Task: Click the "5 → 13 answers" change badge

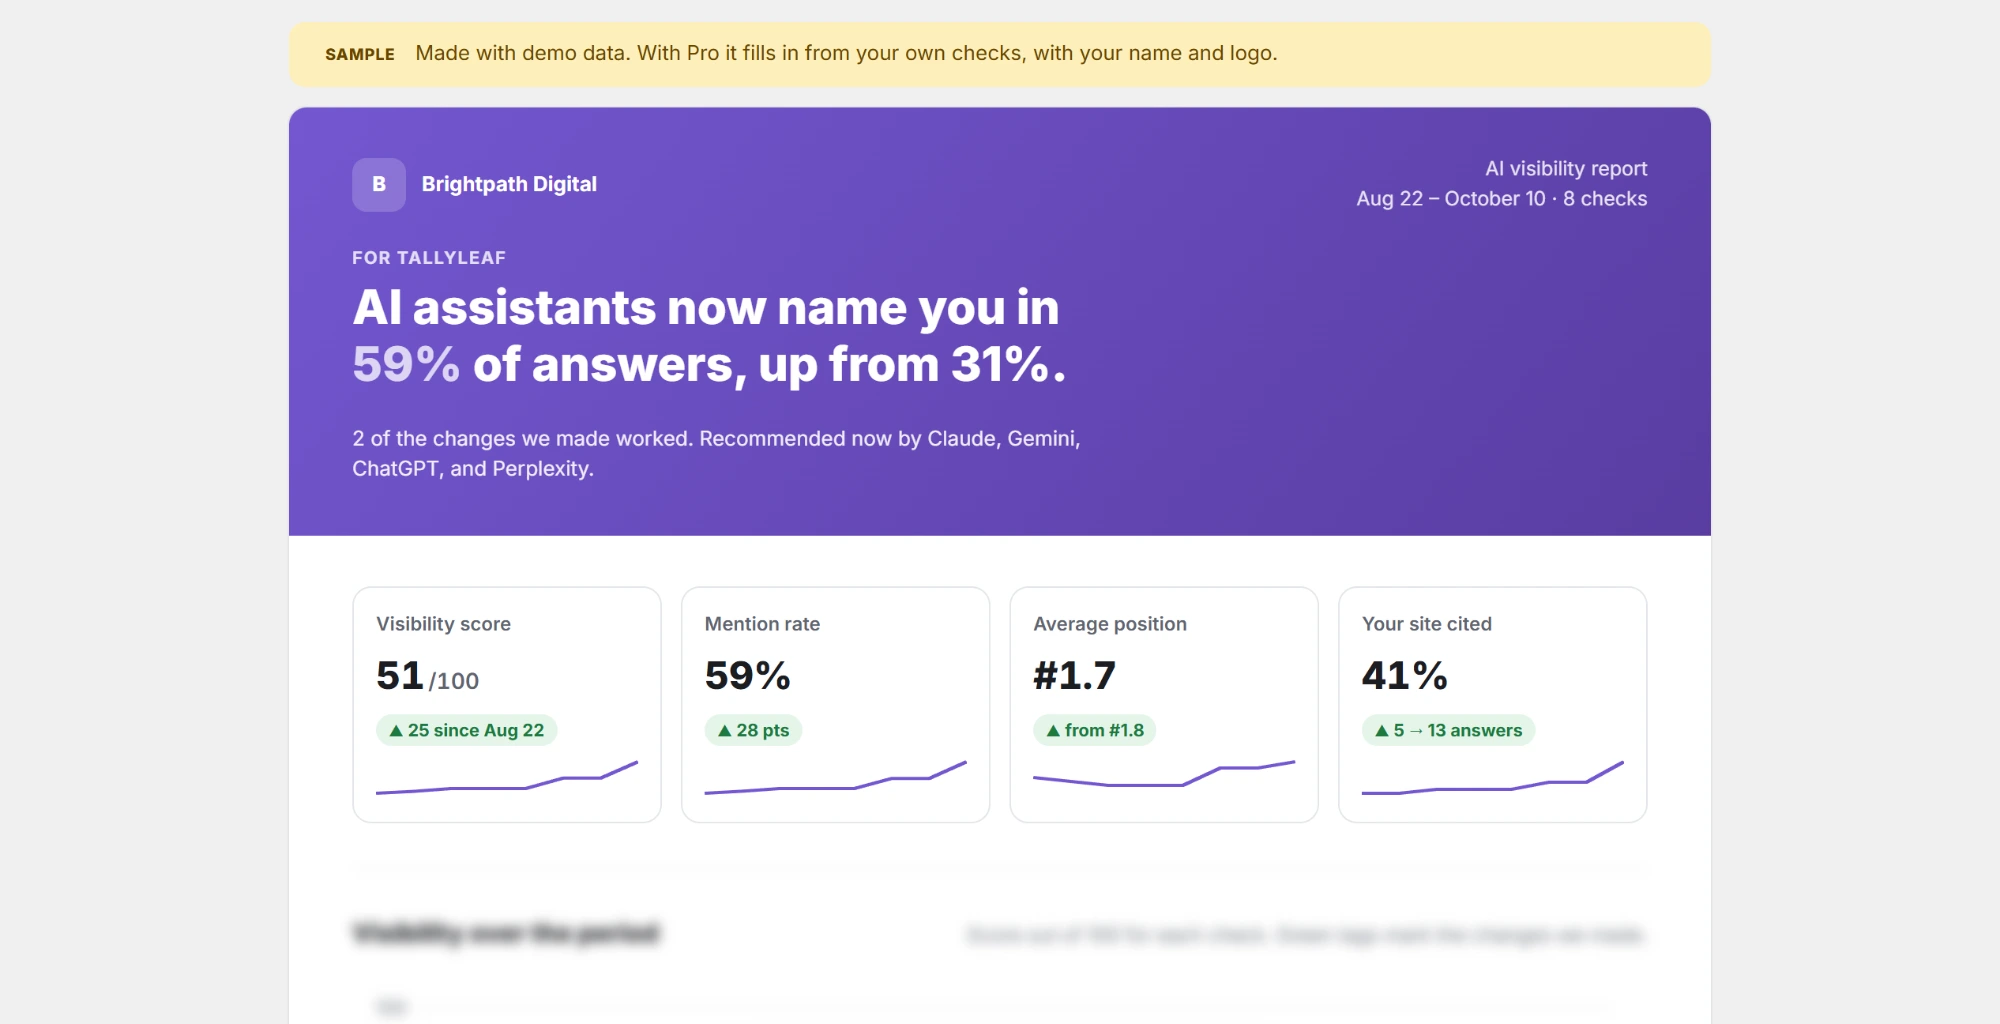Action: 1448,730
